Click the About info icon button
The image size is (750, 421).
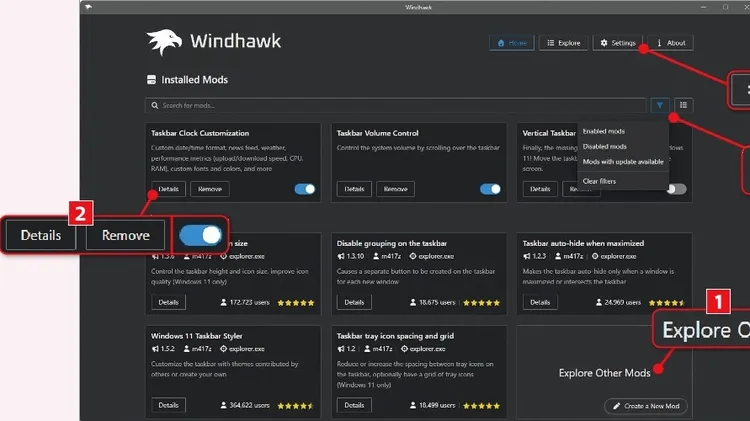(669, 43)
